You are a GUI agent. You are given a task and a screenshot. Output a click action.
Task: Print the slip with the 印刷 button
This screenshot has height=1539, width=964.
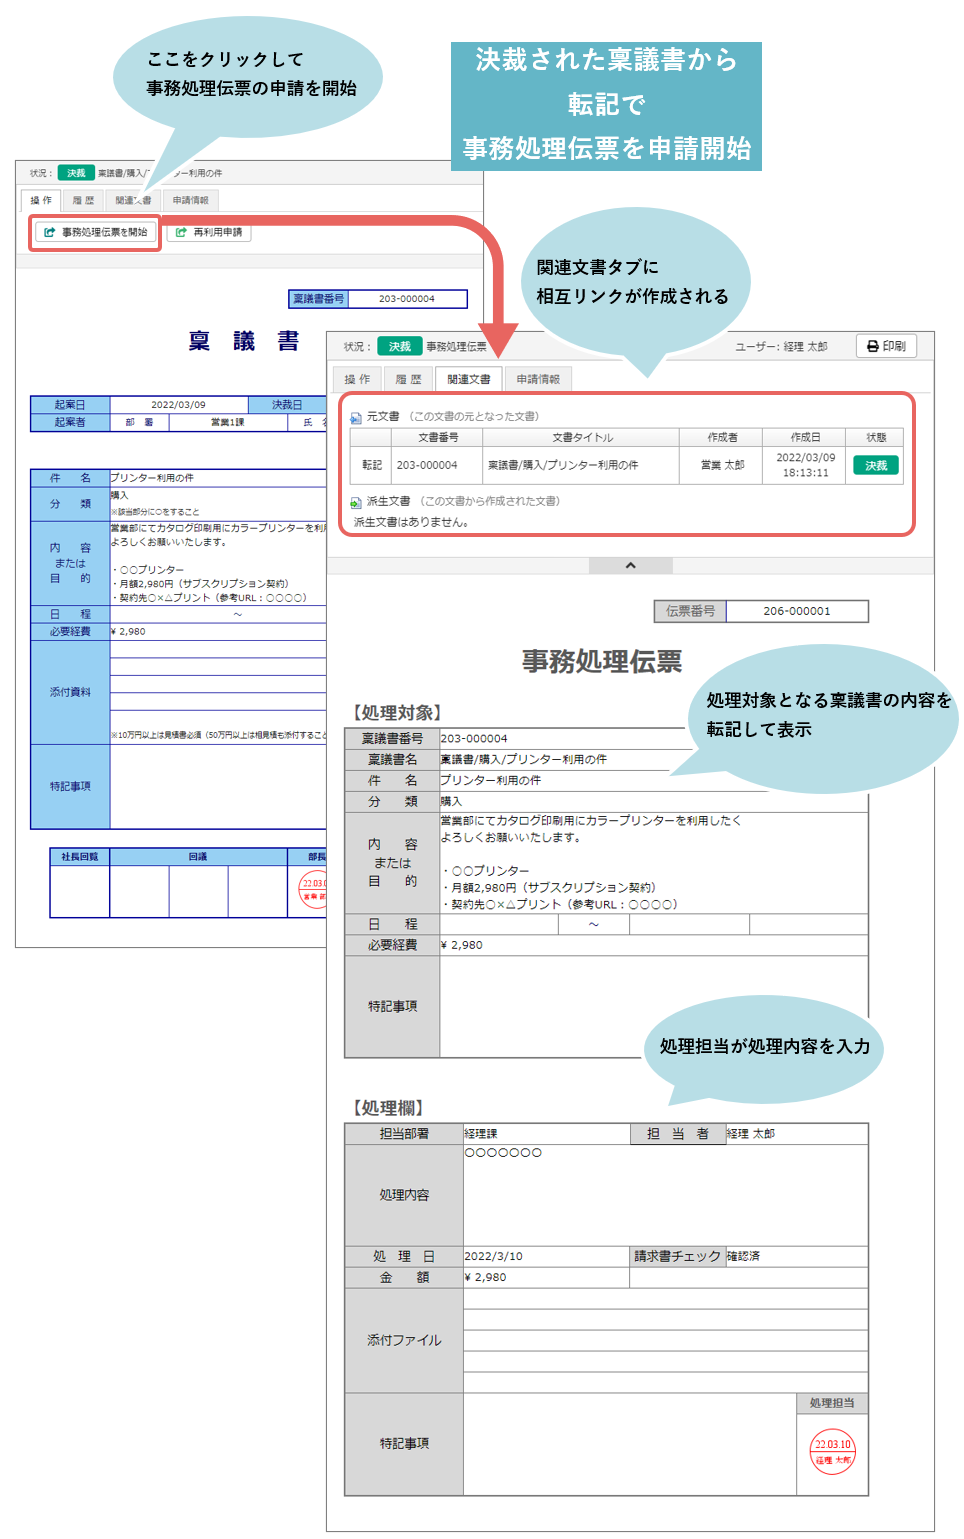point(886,346)
